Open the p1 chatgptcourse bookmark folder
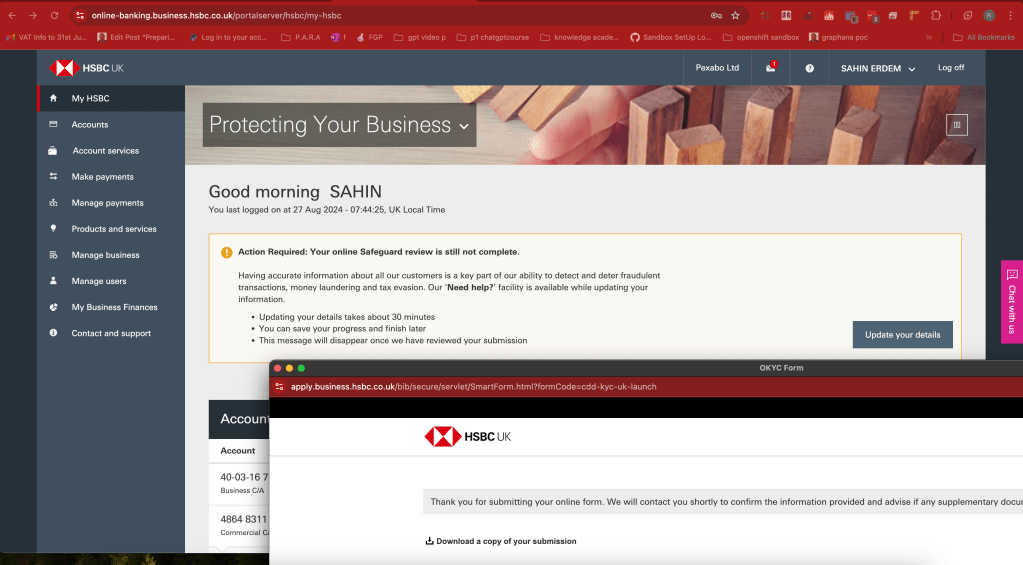The image size is (1023, 565). (493, 37)
